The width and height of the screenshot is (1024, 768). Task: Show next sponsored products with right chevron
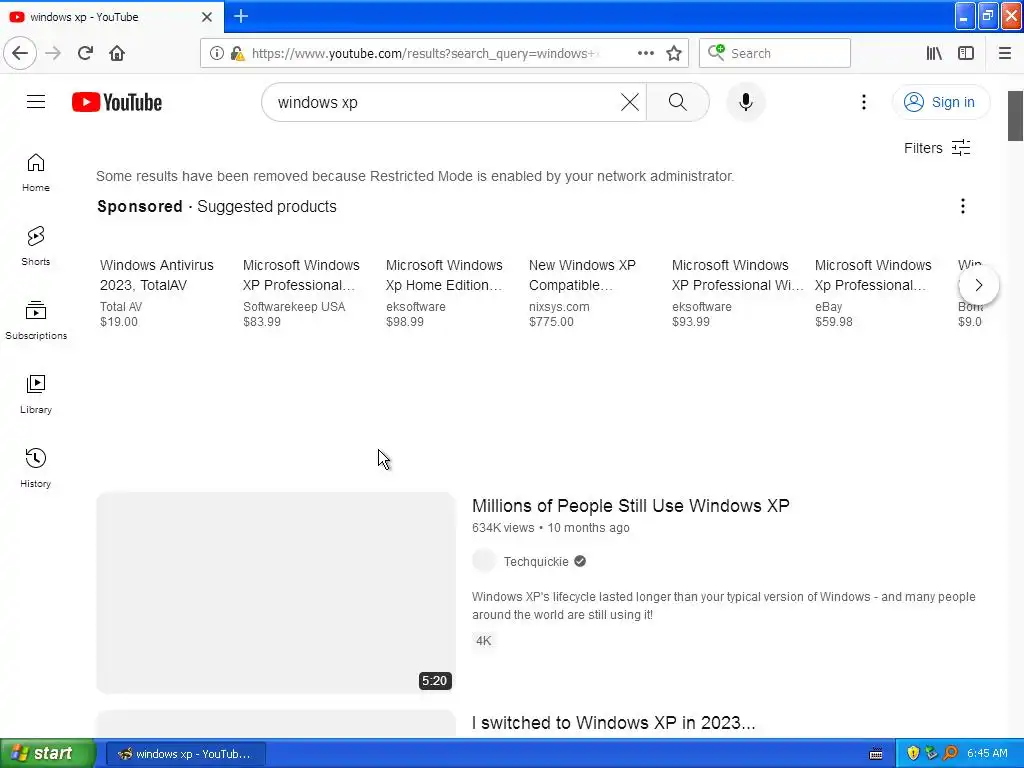978,285
